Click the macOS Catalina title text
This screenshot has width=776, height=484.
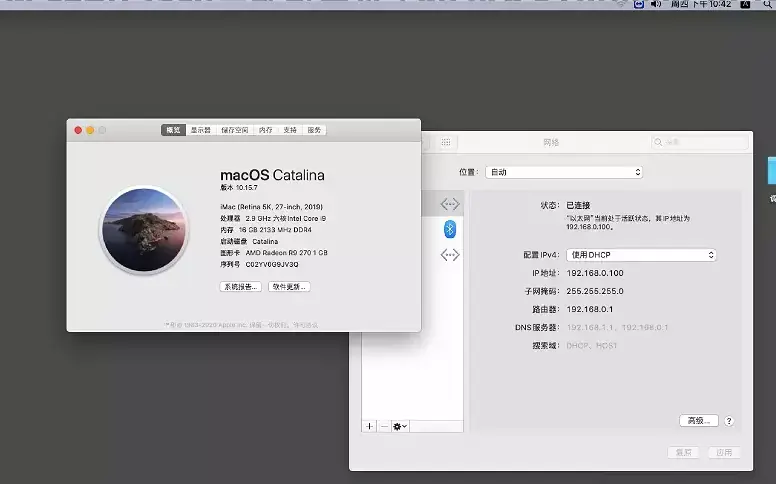[x=272, y=175]
